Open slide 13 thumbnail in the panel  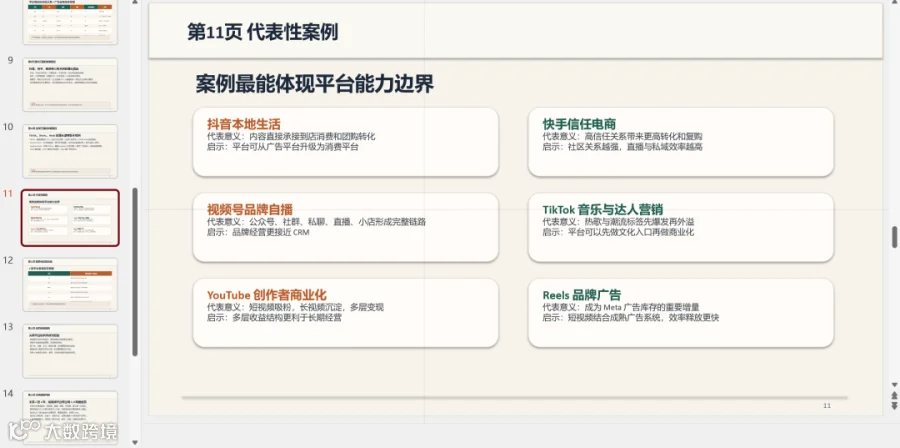pos(70,351)
